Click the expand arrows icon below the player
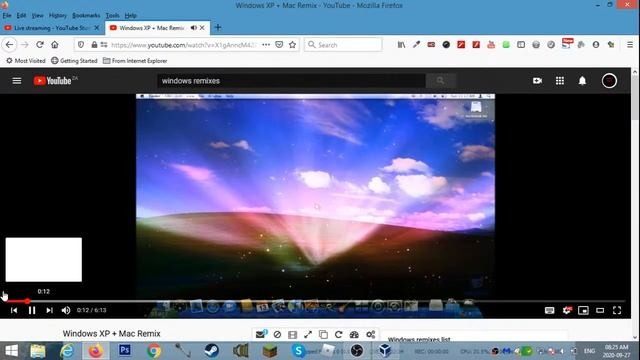Viewport: 640px width, 360px height. [x=308, y=335]
